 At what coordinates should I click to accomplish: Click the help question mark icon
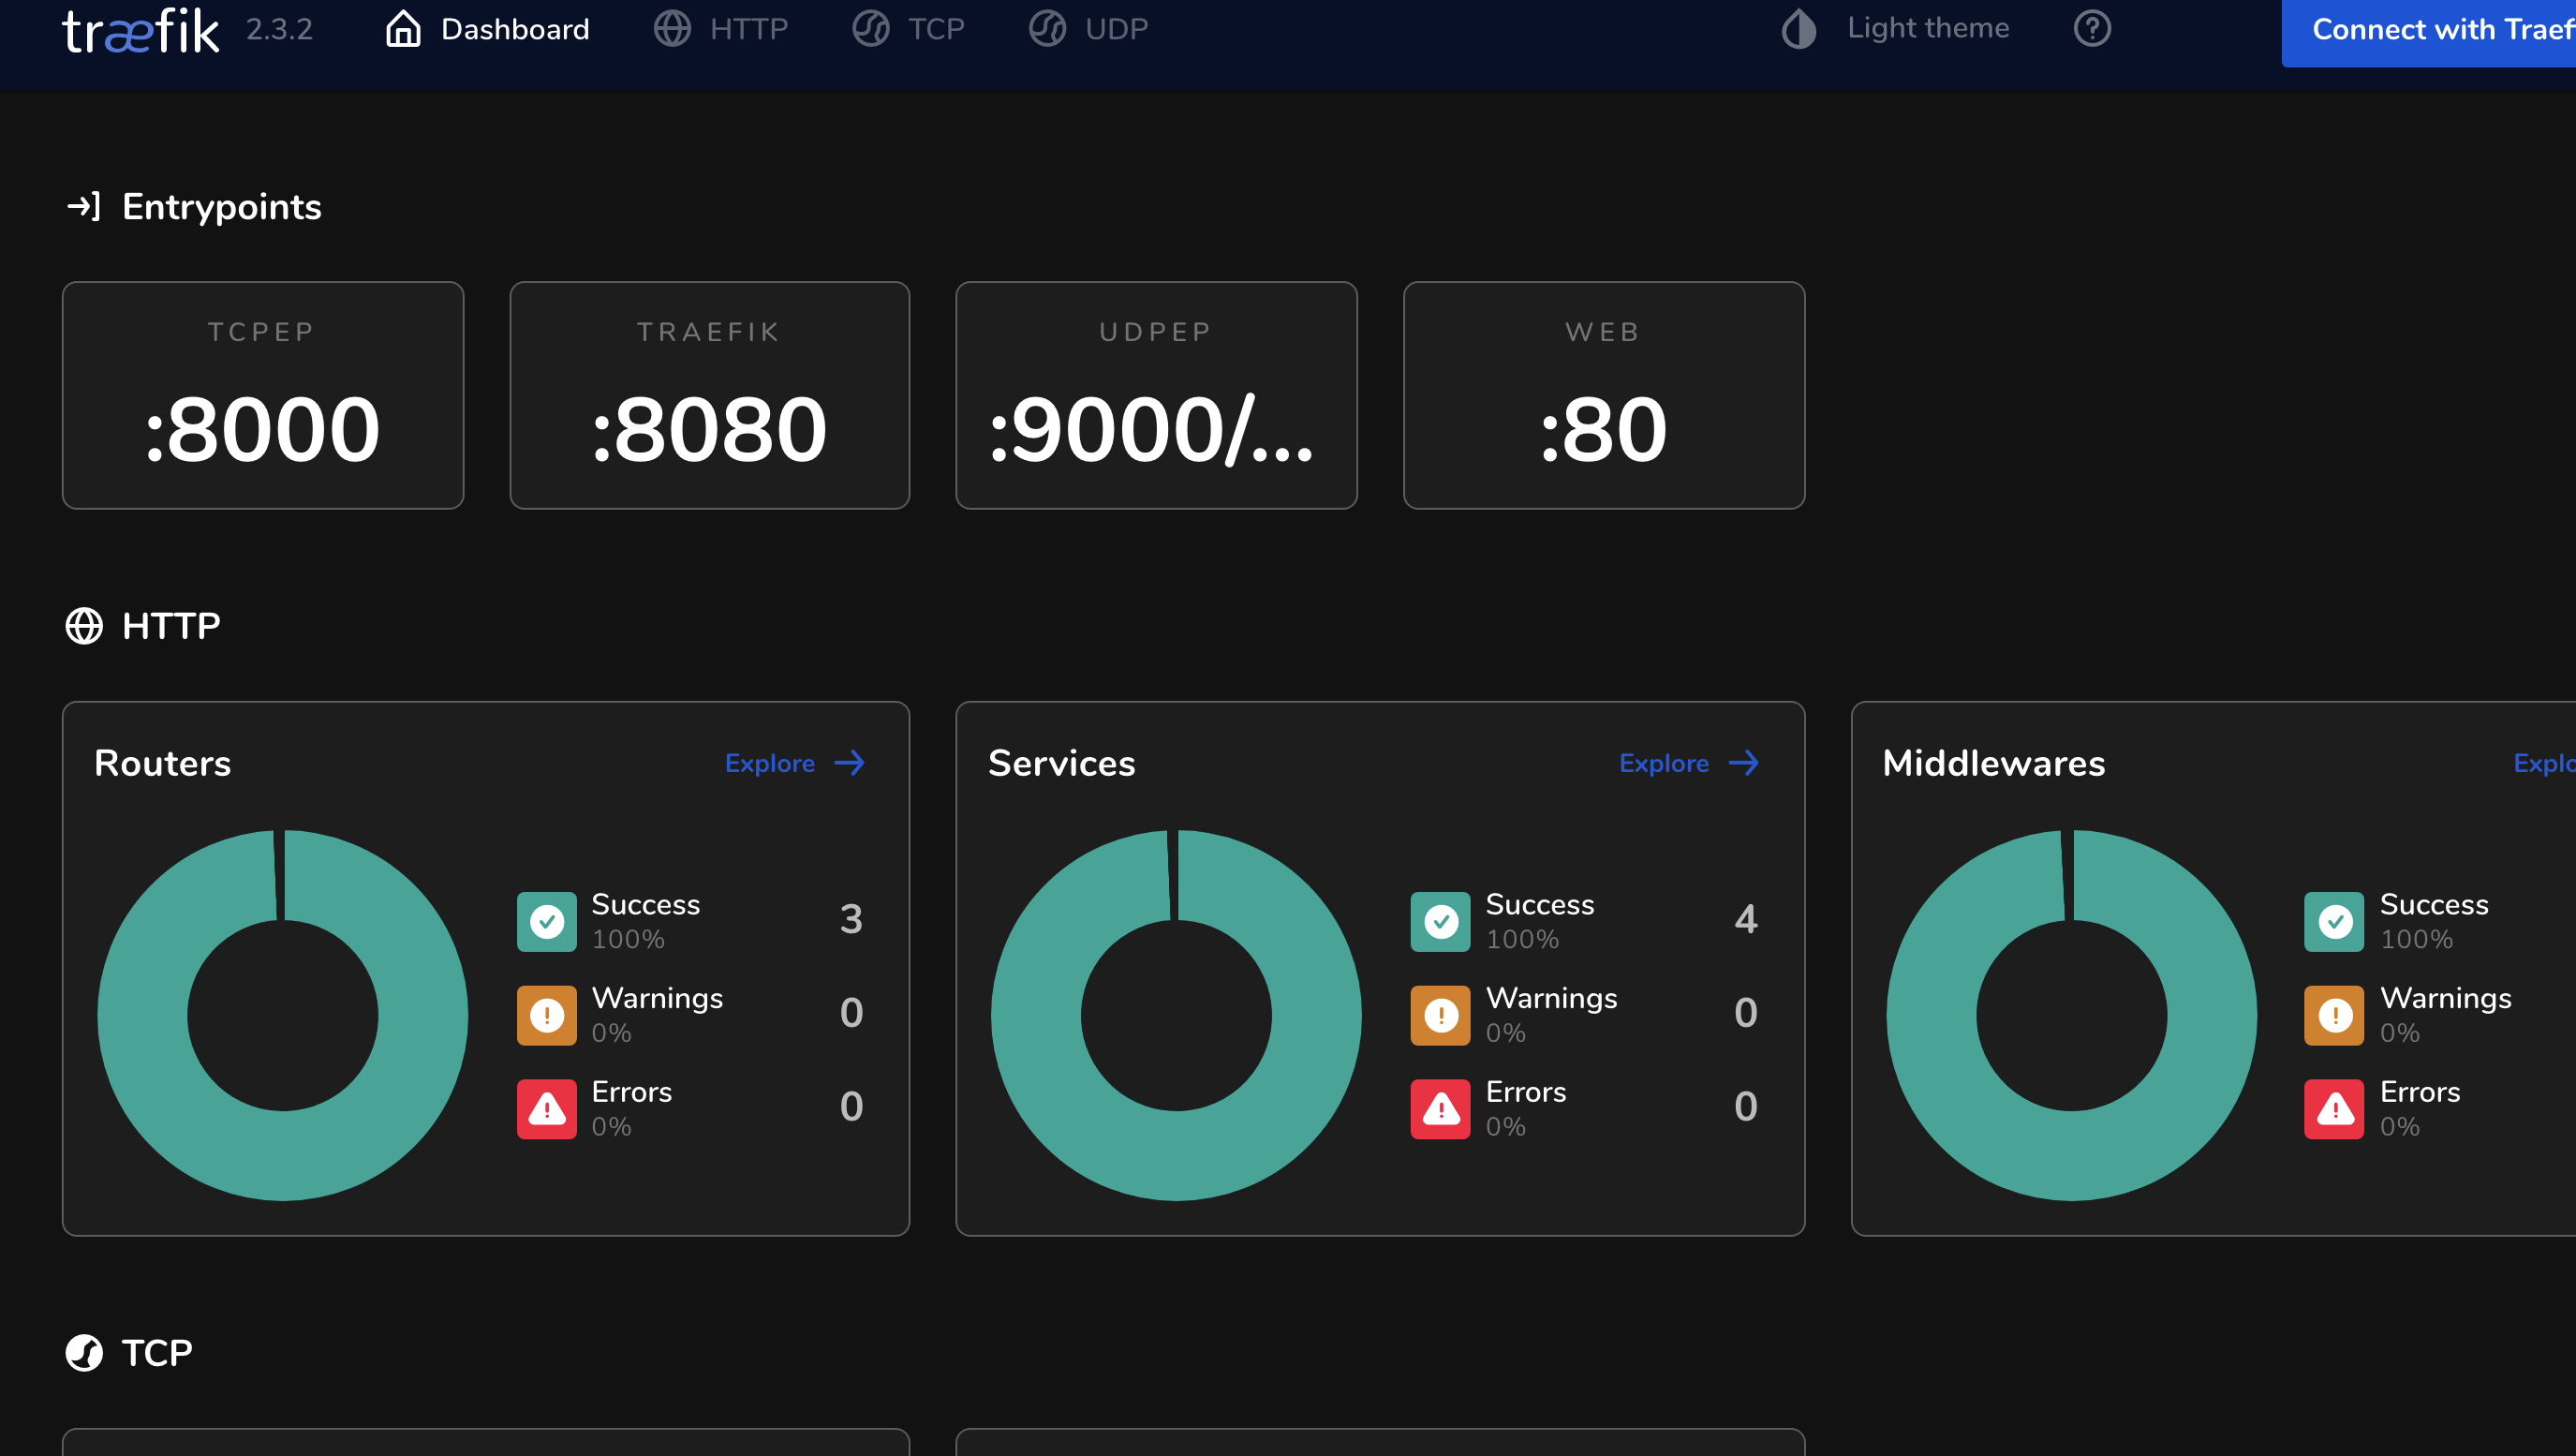(x=2091, y=28)
